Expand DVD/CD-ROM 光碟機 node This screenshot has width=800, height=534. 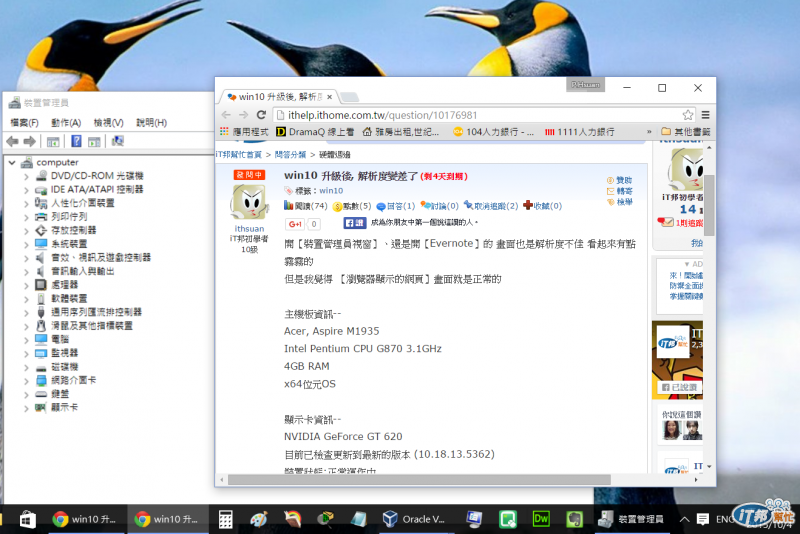click(26, 176)
